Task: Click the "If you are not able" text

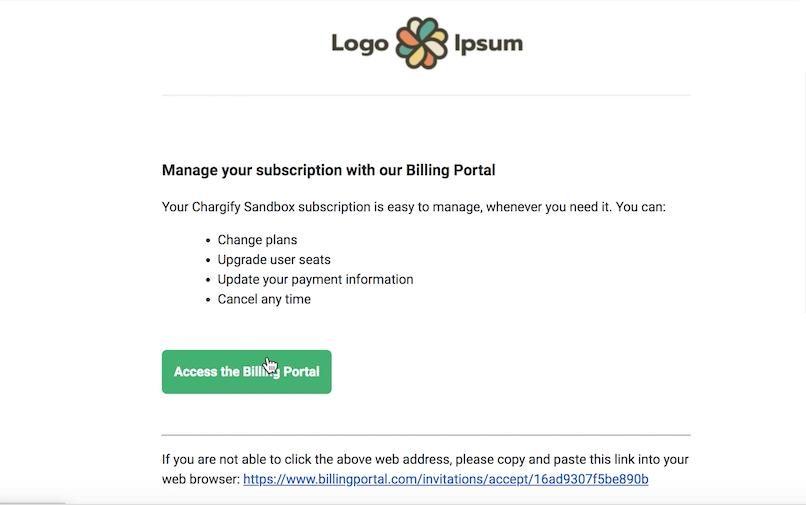Action: 425,459
